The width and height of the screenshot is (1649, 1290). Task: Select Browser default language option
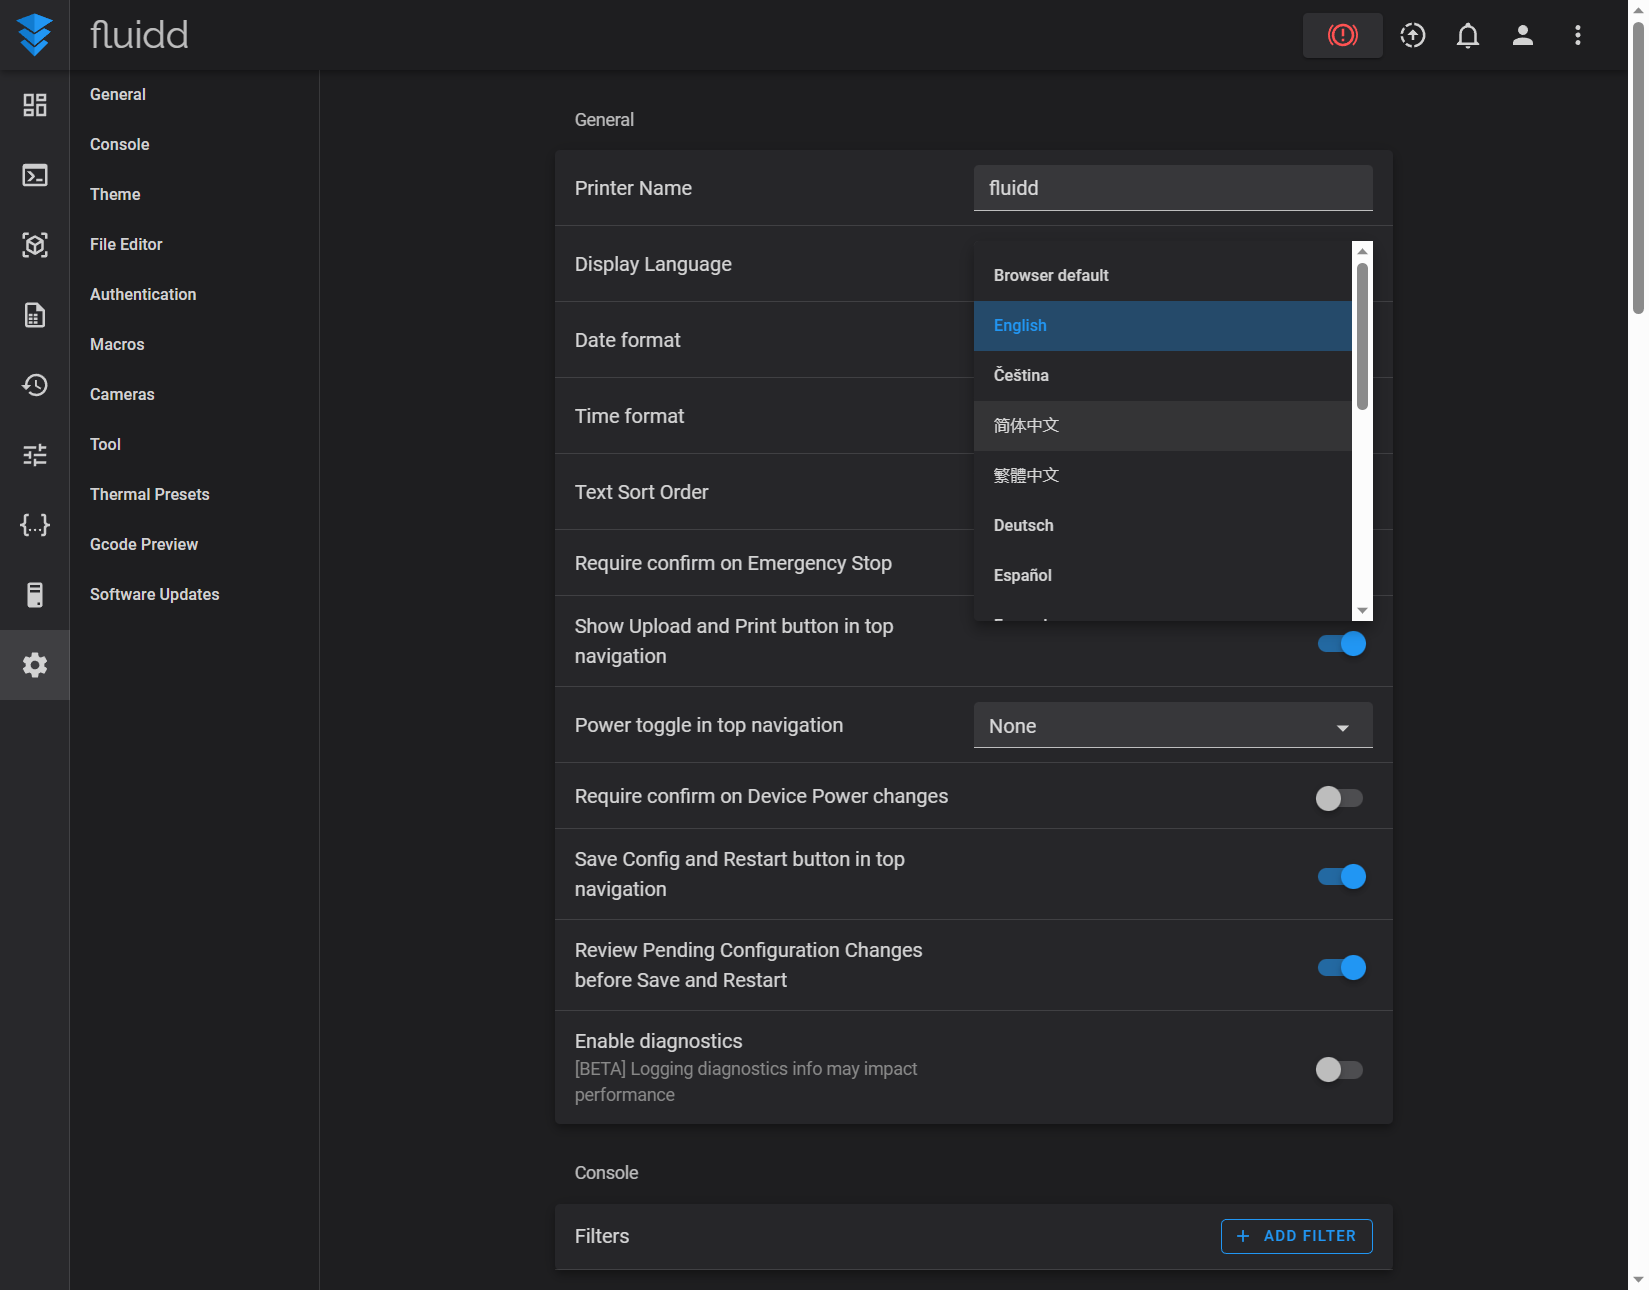[x=1163, y=276]
